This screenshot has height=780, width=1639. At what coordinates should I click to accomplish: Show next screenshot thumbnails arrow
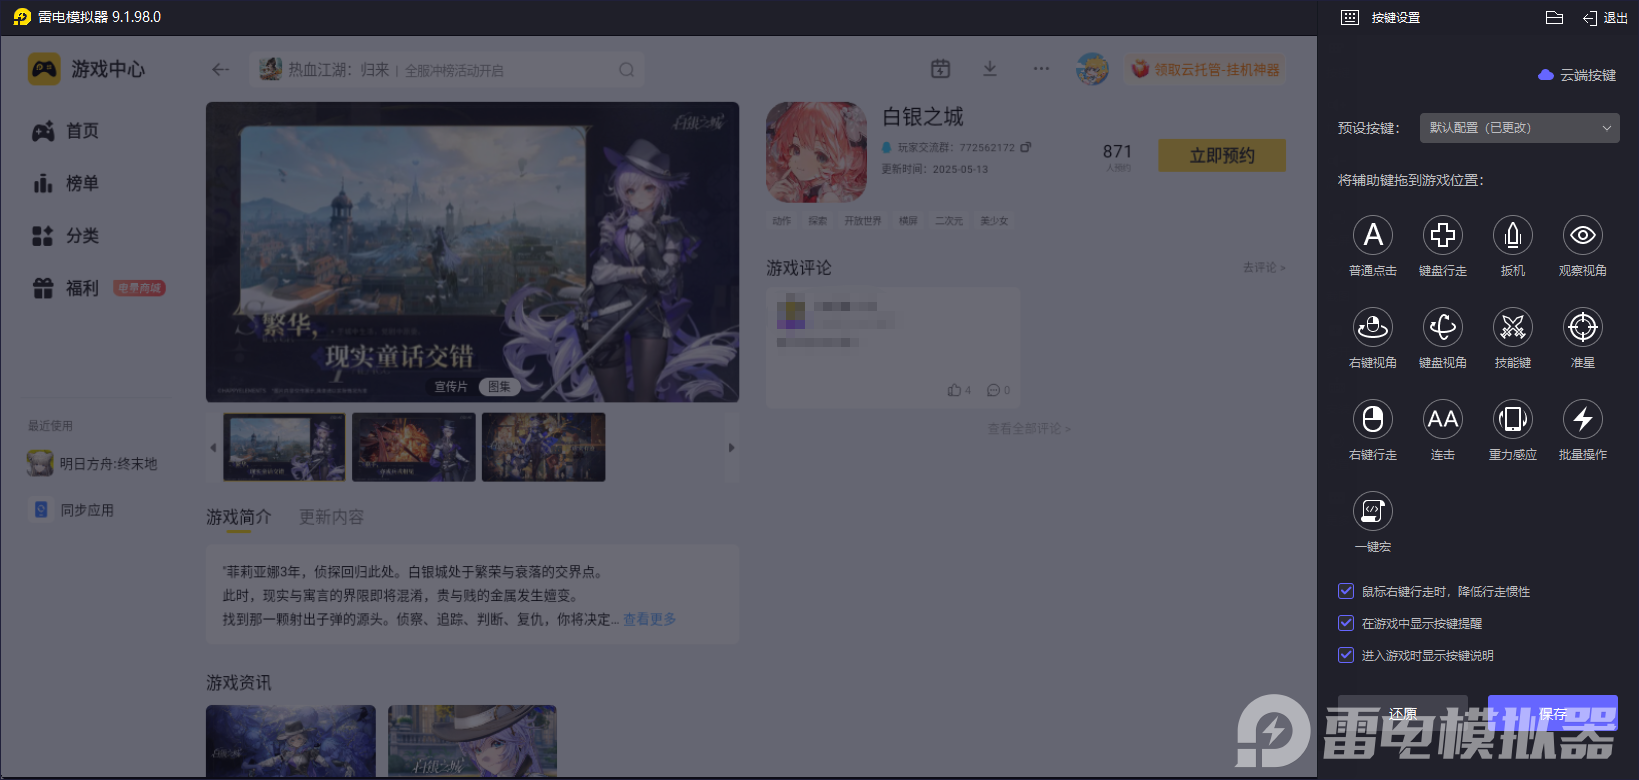pyautogui.click(x=731, y=447)
